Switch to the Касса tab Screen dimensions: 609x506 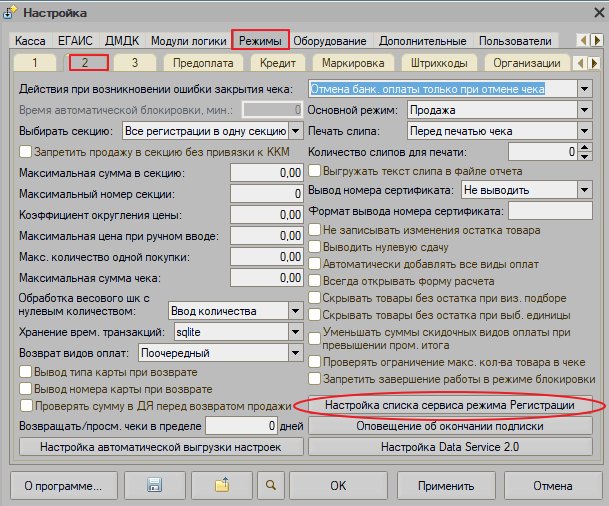pyautogui.click(x=30, y=41)
